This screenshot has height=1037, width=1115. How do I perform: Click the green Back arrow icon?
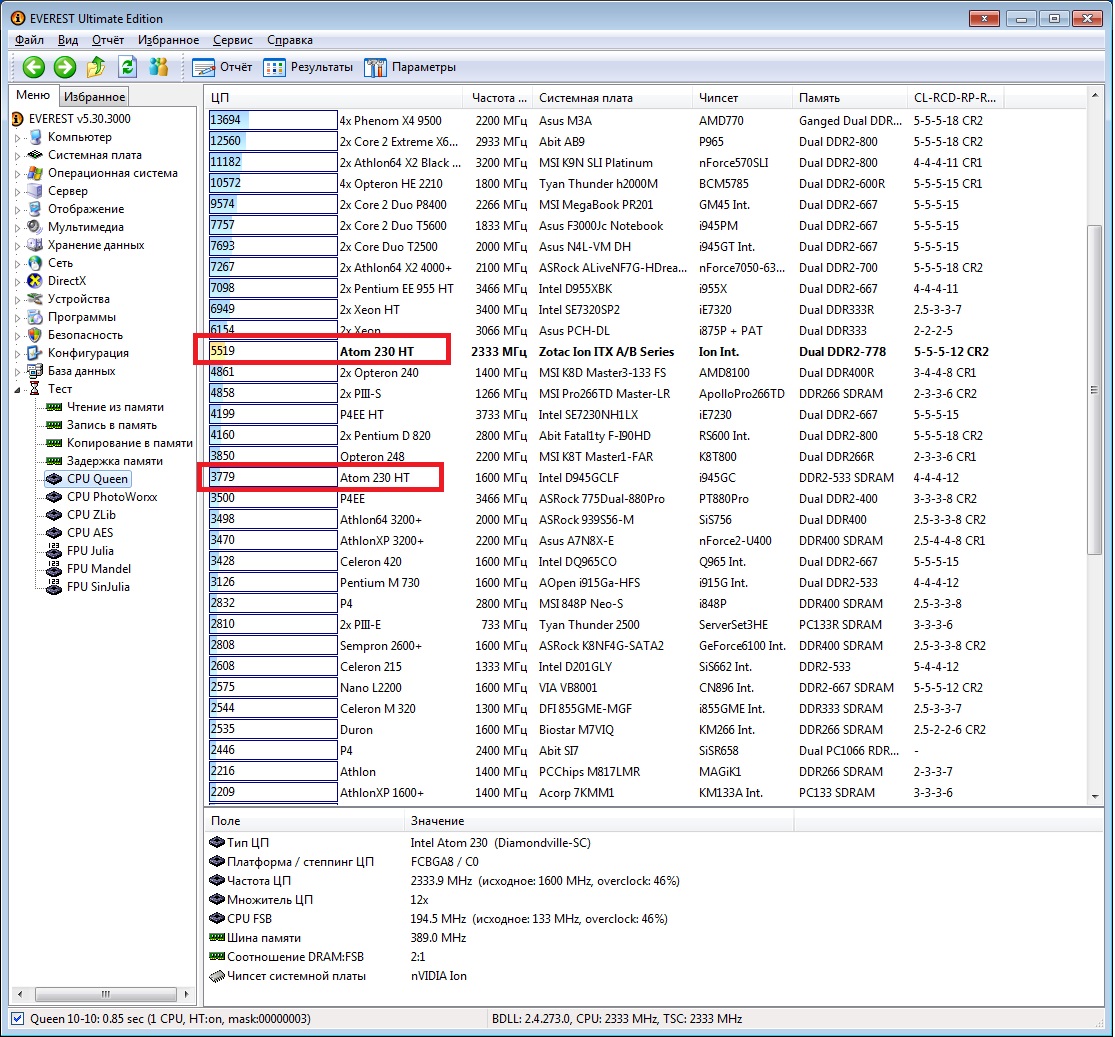33,67
